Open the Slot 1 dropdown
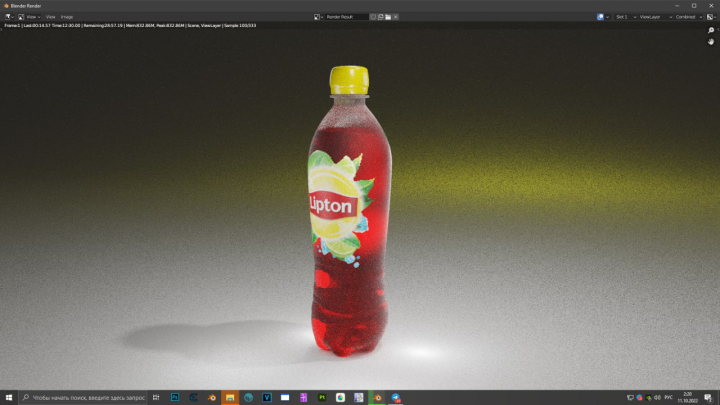 pos(625,17)
